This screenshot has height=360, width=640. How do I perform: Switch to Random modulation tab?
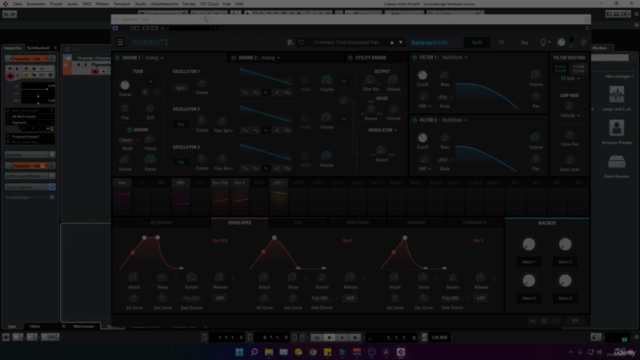pos(416,223)
